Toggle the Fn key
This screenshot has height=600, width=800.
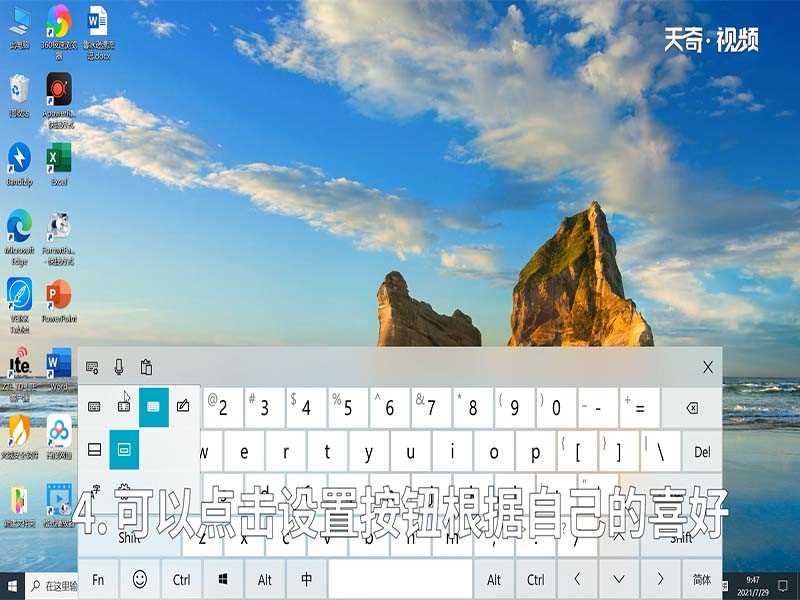tap(98, 579)
